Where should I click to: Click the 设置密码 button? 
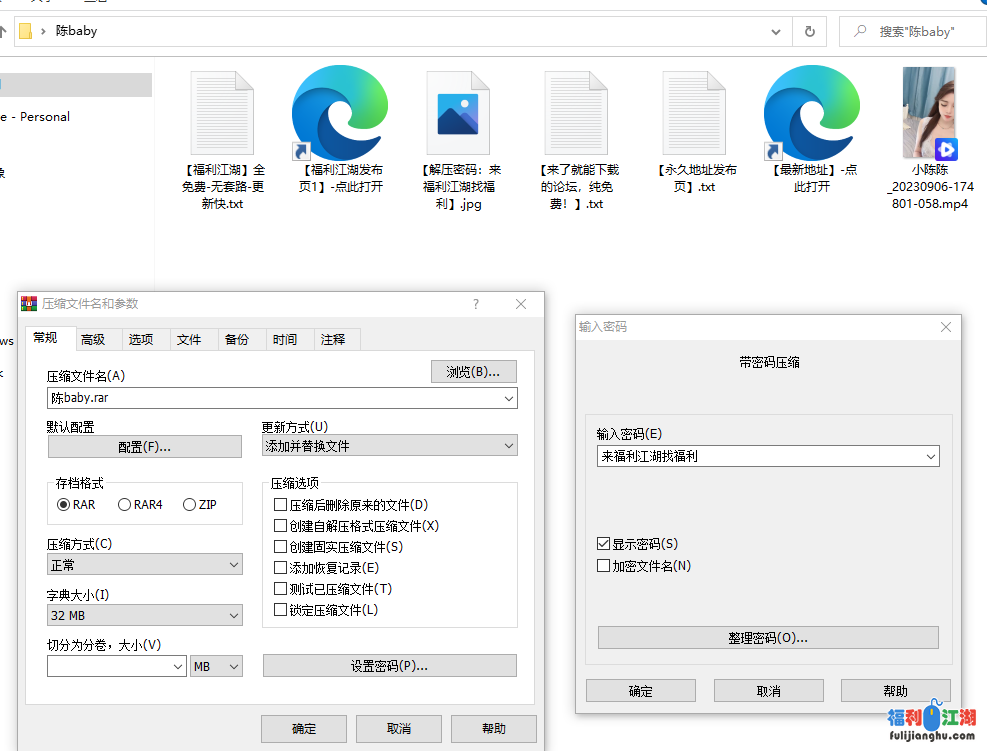389,666
